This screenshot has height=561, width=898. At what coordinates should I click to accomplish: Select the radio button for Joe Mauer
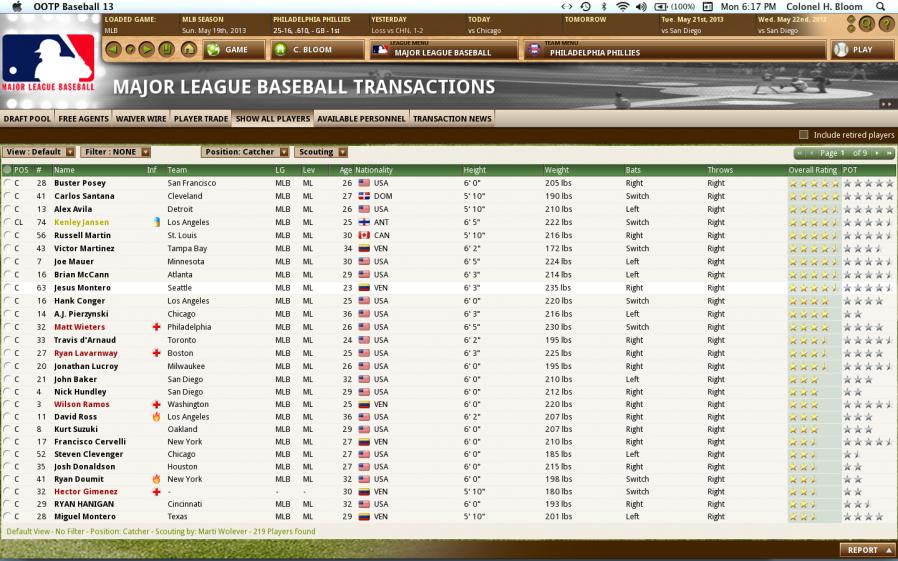click(7, 262)
